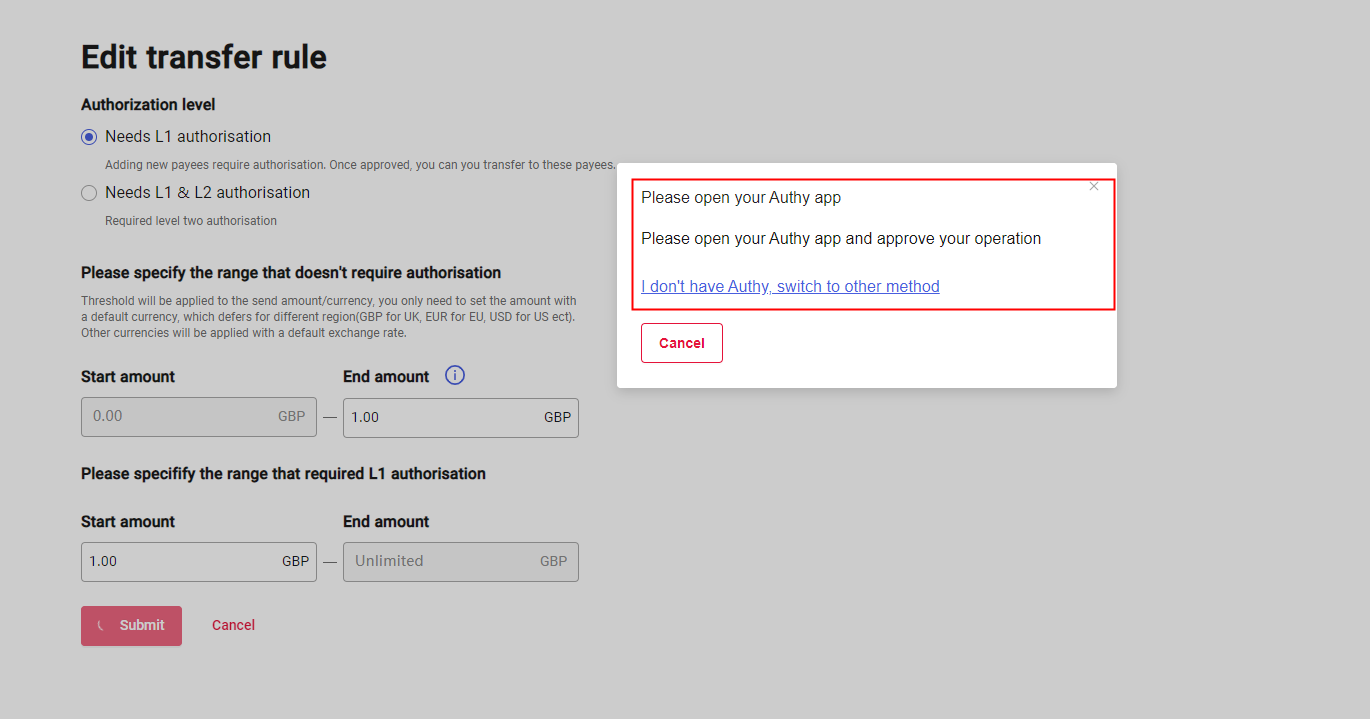Click the info icon beside End amount
This screenshot has height=719, width=1370.
[455, 376]
